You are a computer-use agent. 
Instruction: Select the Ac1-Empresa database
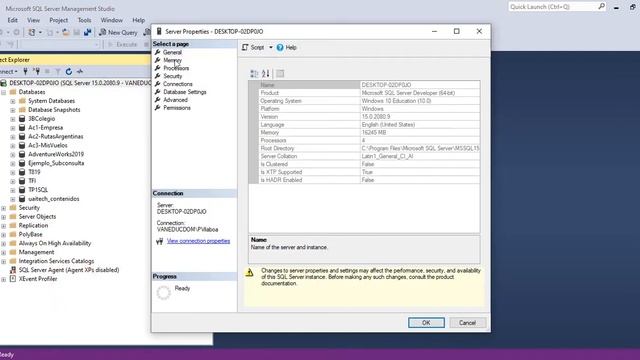[x=45, y=128]
